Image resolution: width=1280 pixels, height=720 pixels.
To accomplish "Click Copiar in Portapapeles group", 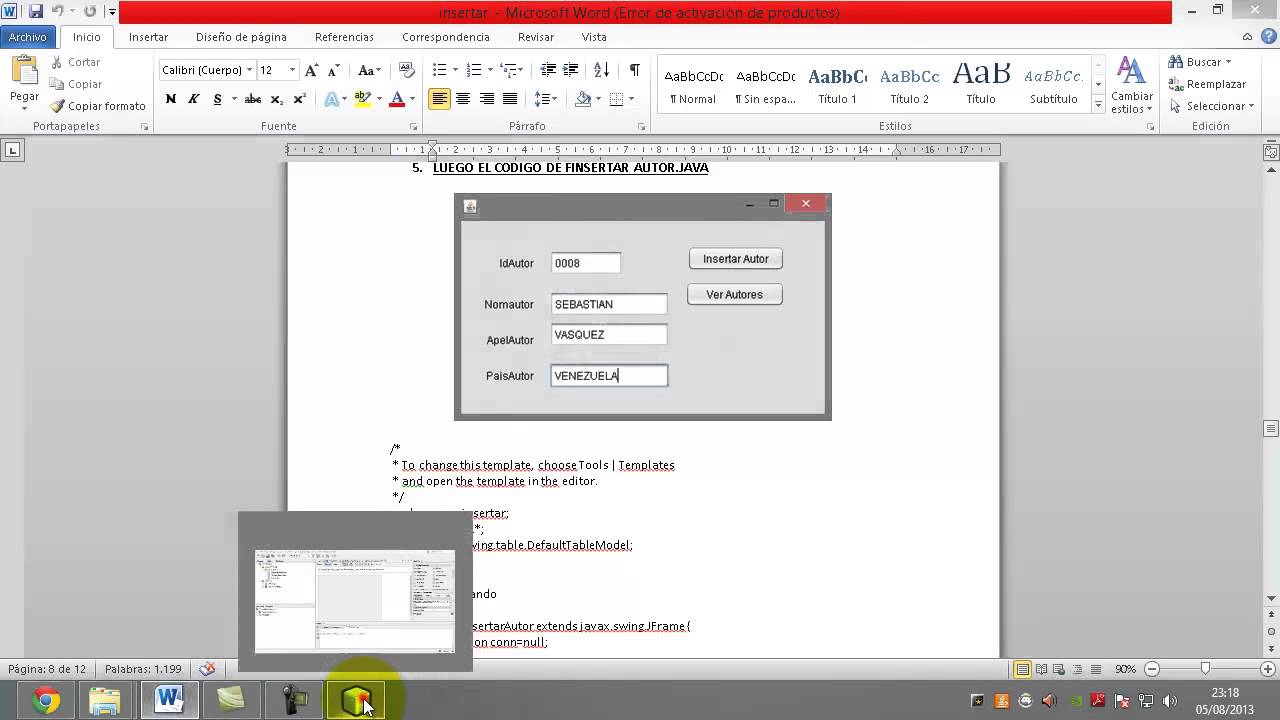I will (x=76, y=84).
